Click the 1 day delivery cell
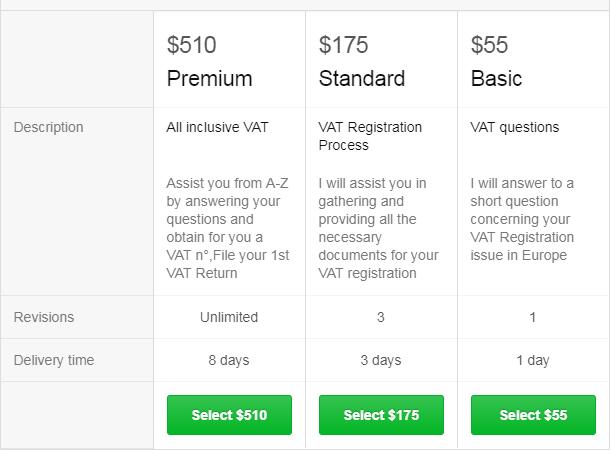 click(533, 360)
